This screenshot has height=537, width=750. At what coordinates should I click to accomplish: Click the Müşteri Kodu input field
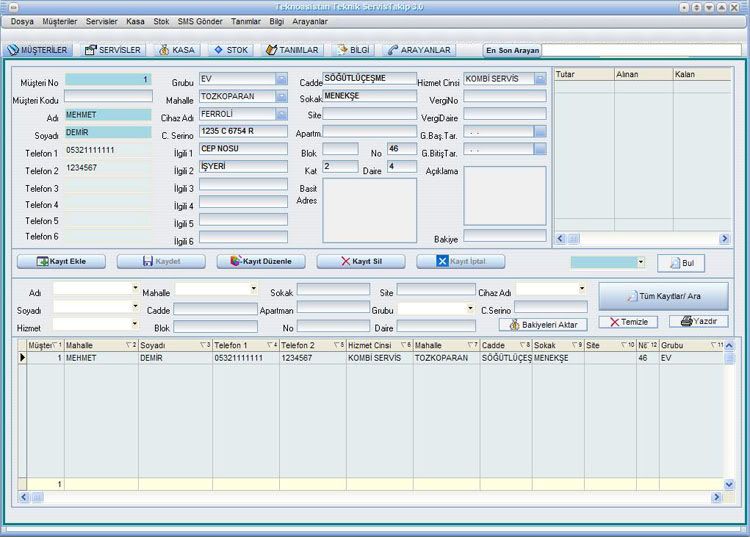[x=108, y=96]
